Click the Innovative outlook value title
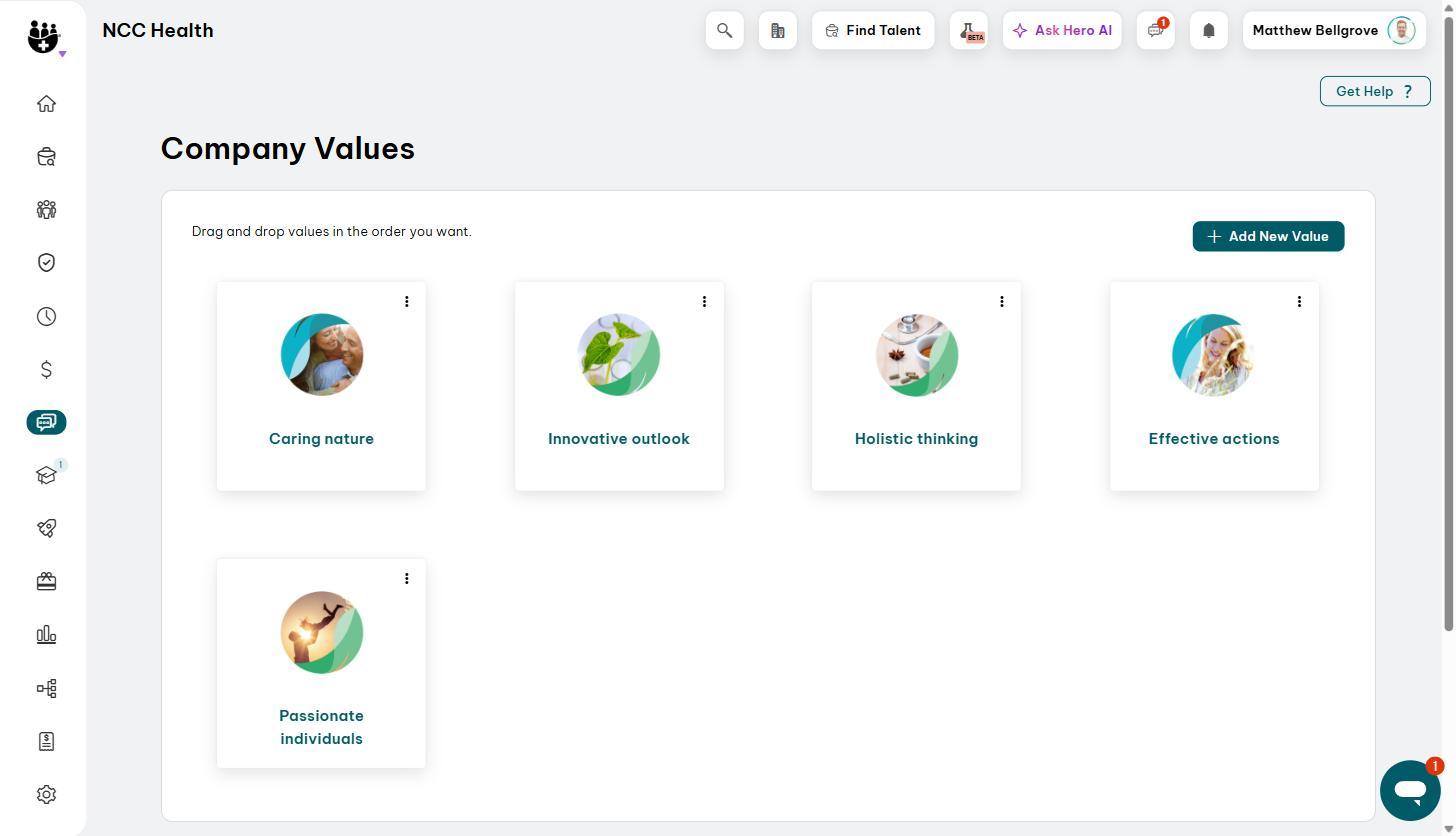 619,439
